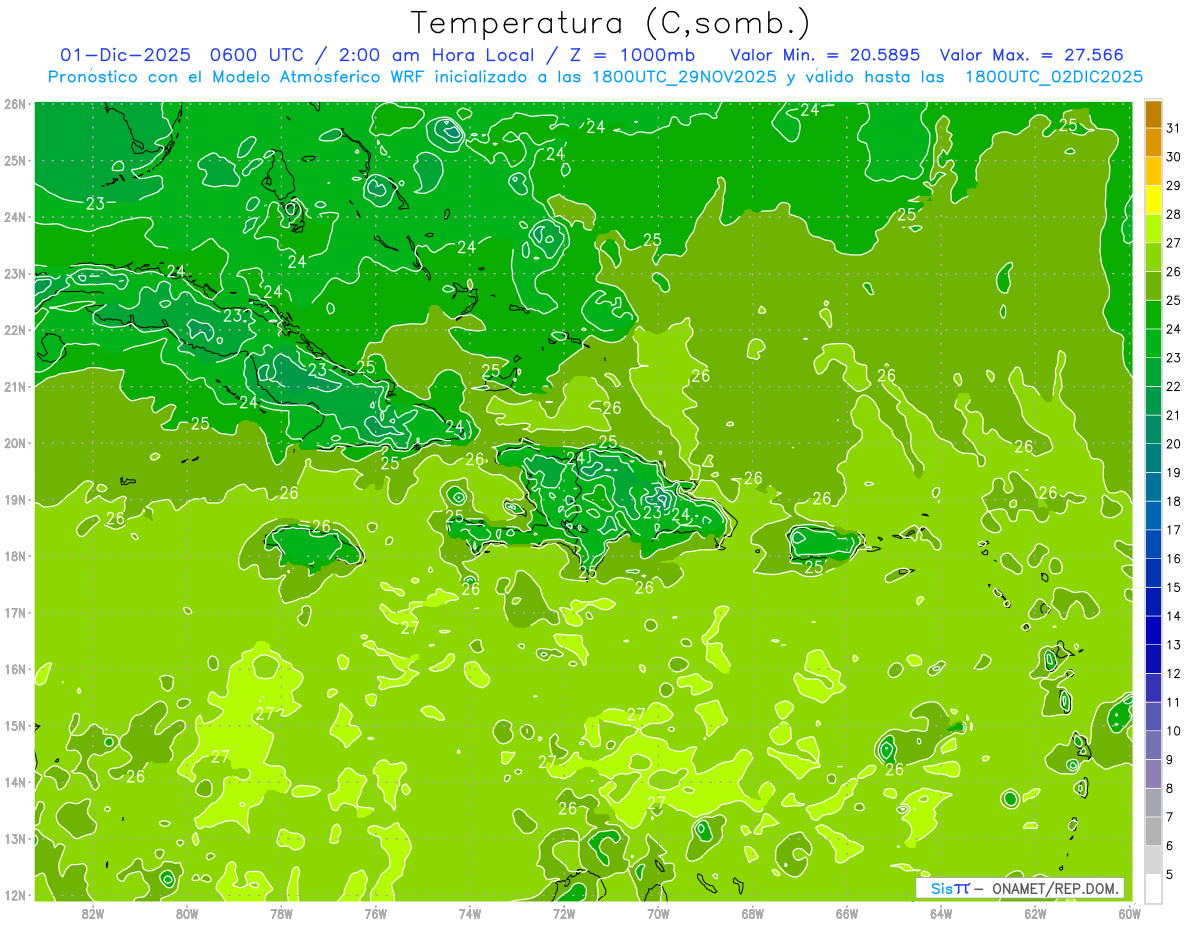Click the blue 'Sis' logo text

click(943, 888)
